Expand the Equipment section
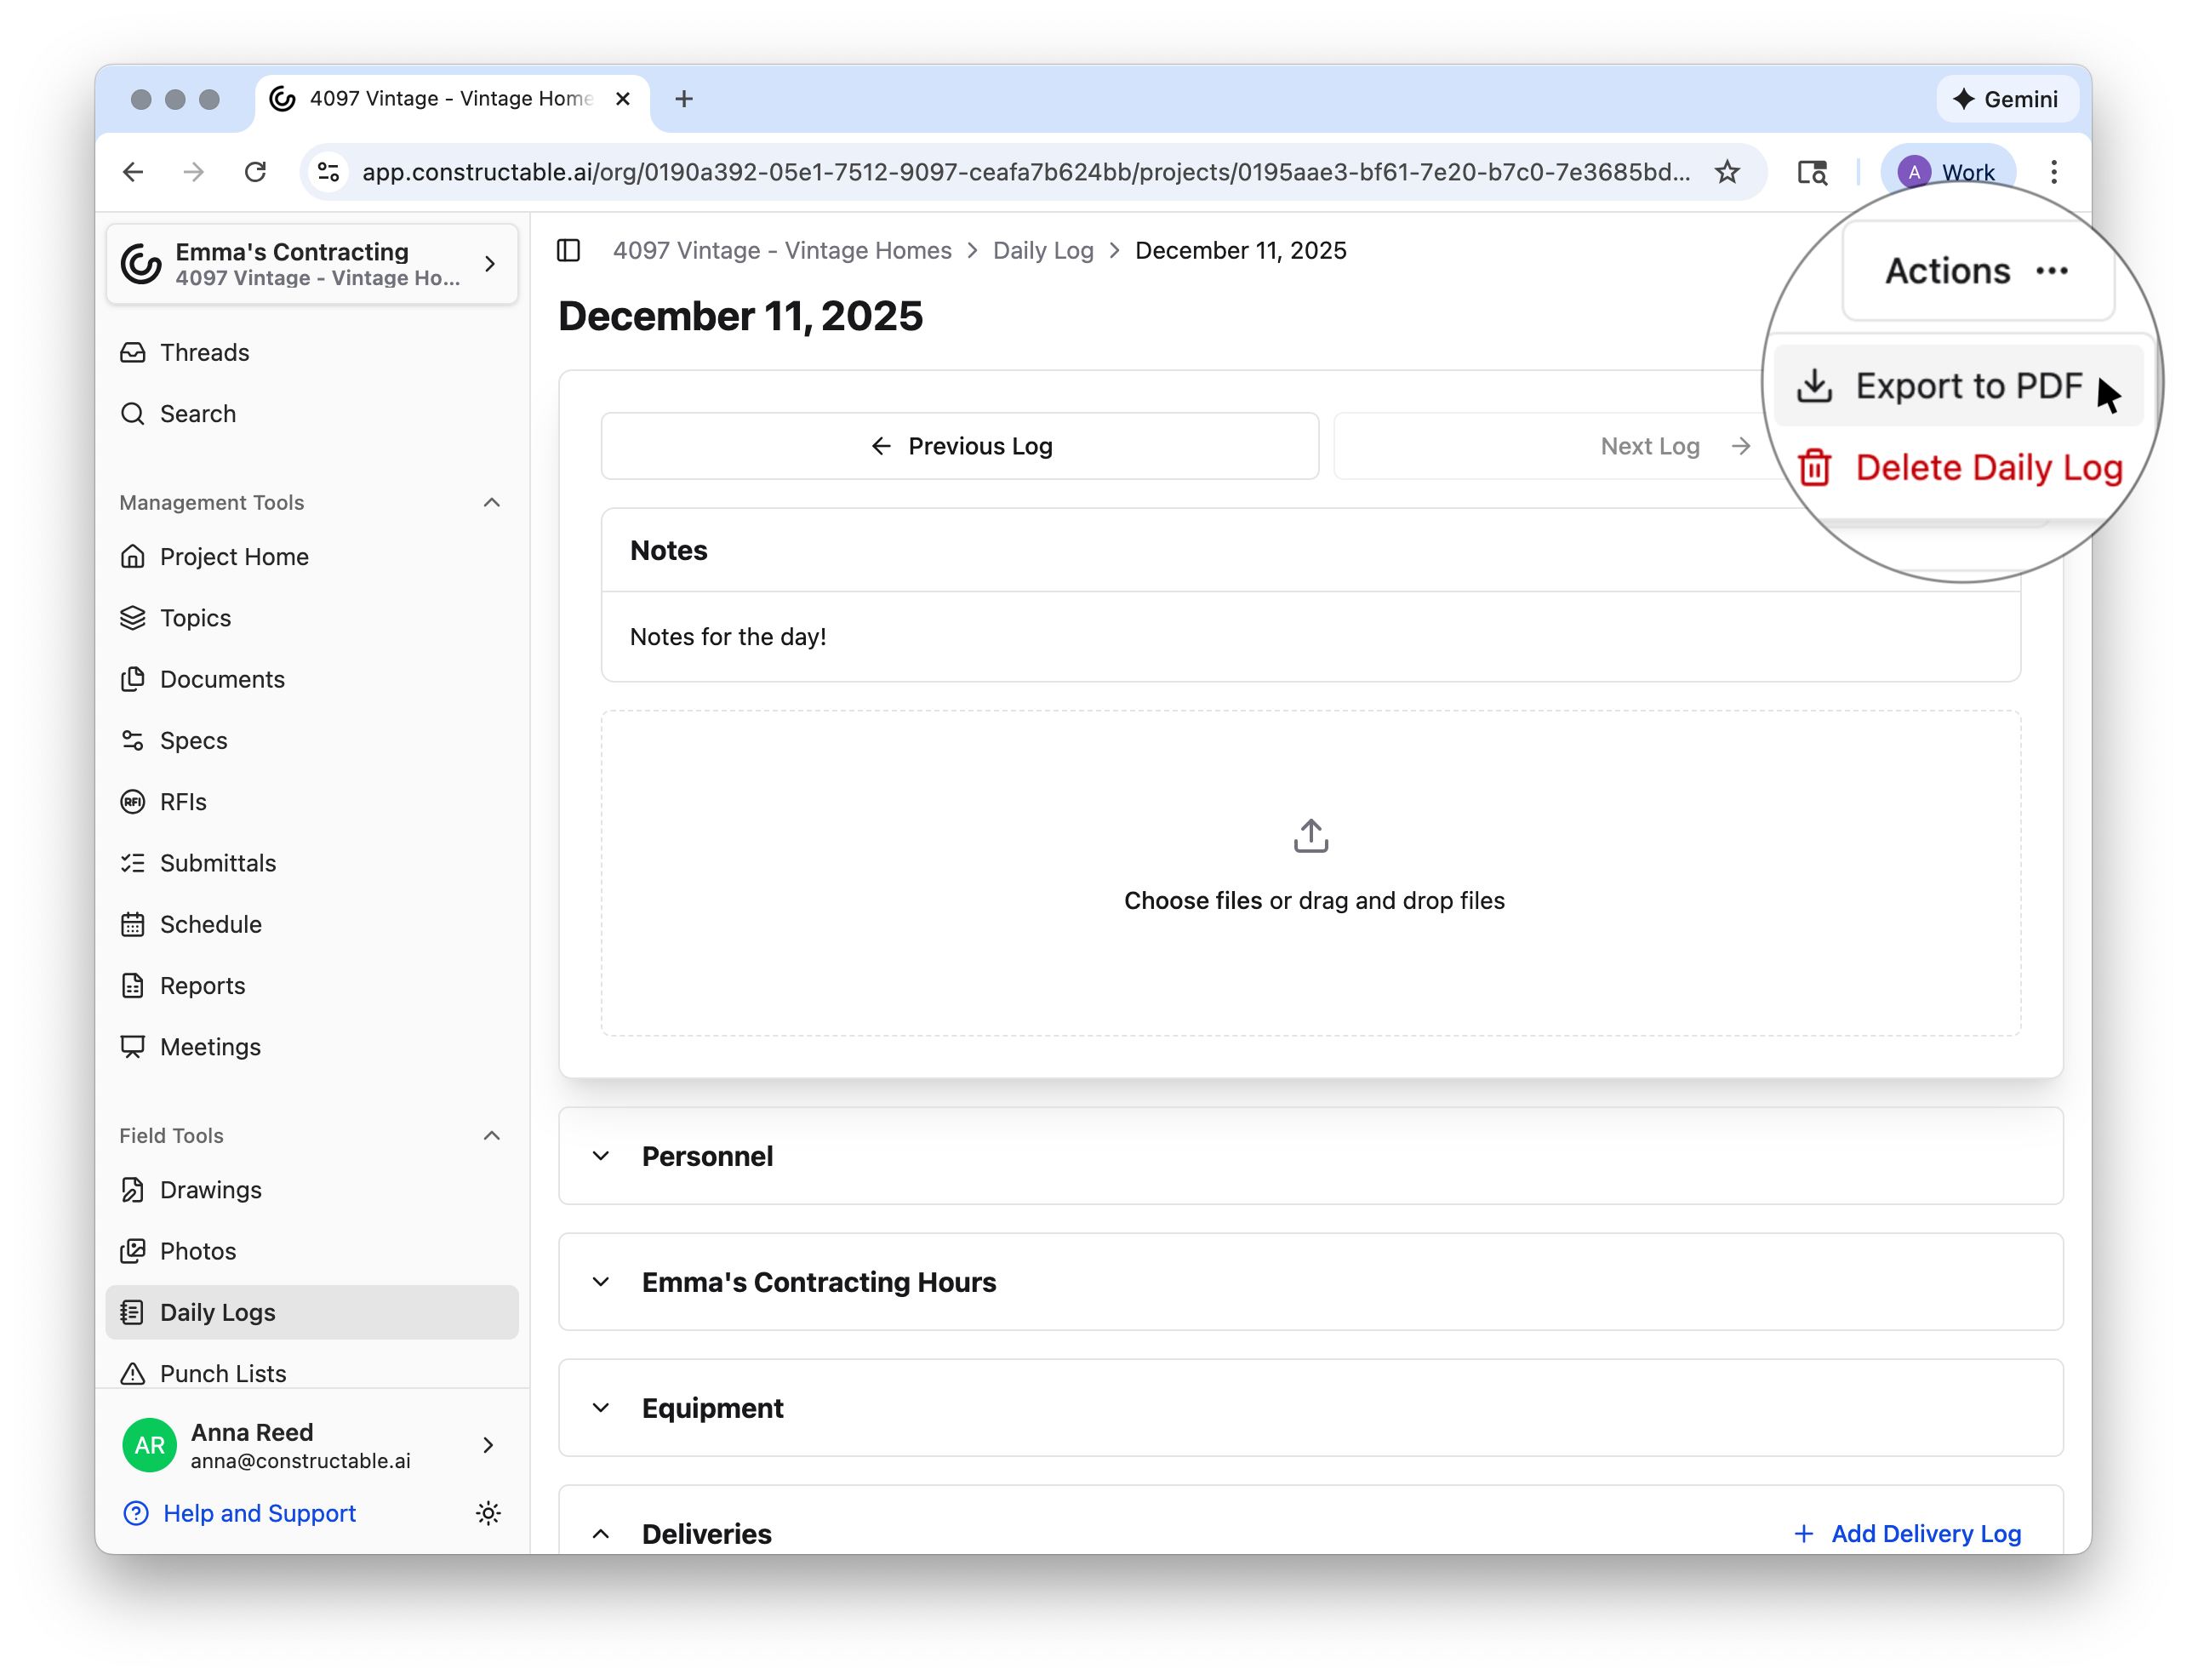The image size is (2187, 1680). (x=1310, y=1407)
